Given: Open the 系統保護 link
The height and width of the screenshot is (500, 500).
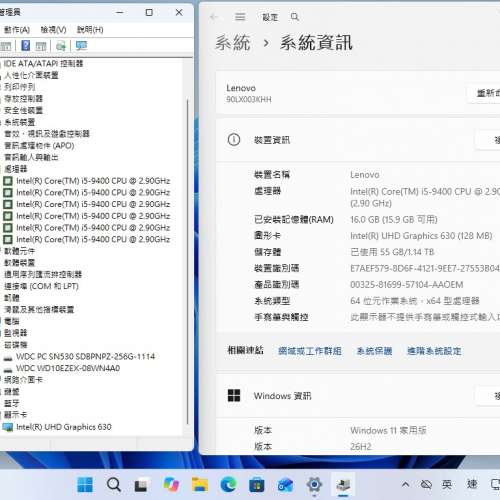Looking at the screenshot, I should [374, 351].
